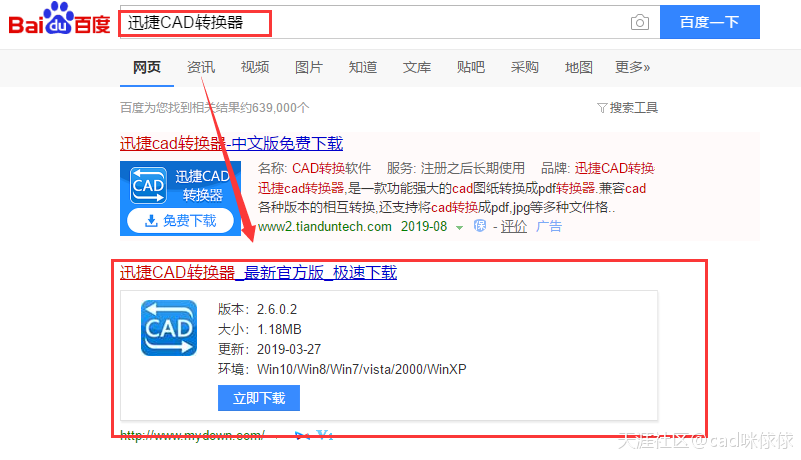Open link 迅捷cad转换器-中文版免费下载
The height and width of the screenshot is (460, 801).
point(231,144)
